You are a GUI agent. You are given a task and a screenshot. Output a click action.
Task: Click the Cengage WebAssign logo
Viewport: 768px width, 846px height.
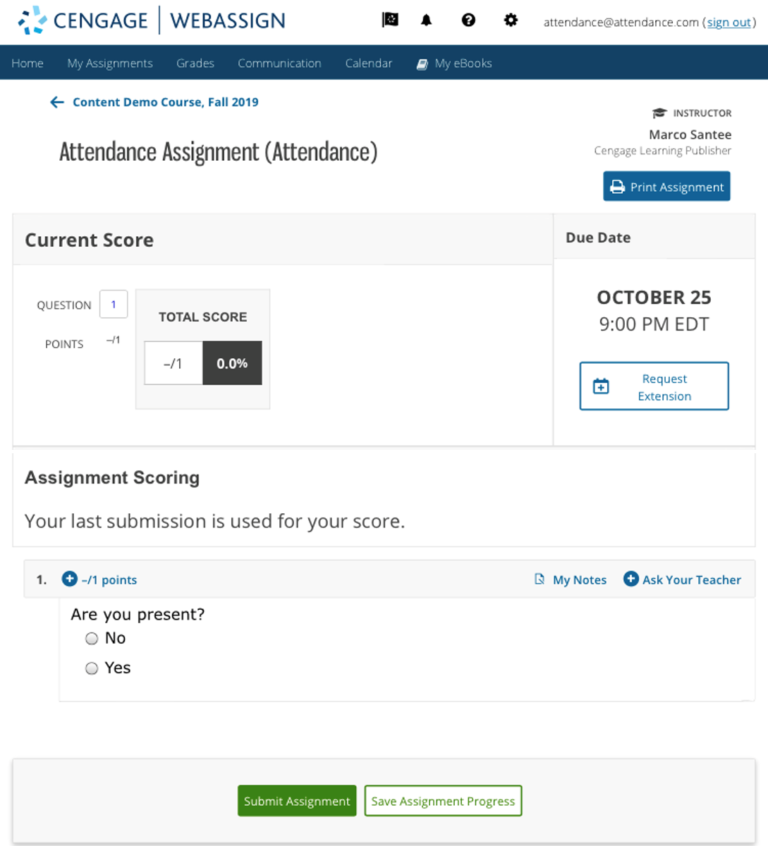click(x=150, y=20)
